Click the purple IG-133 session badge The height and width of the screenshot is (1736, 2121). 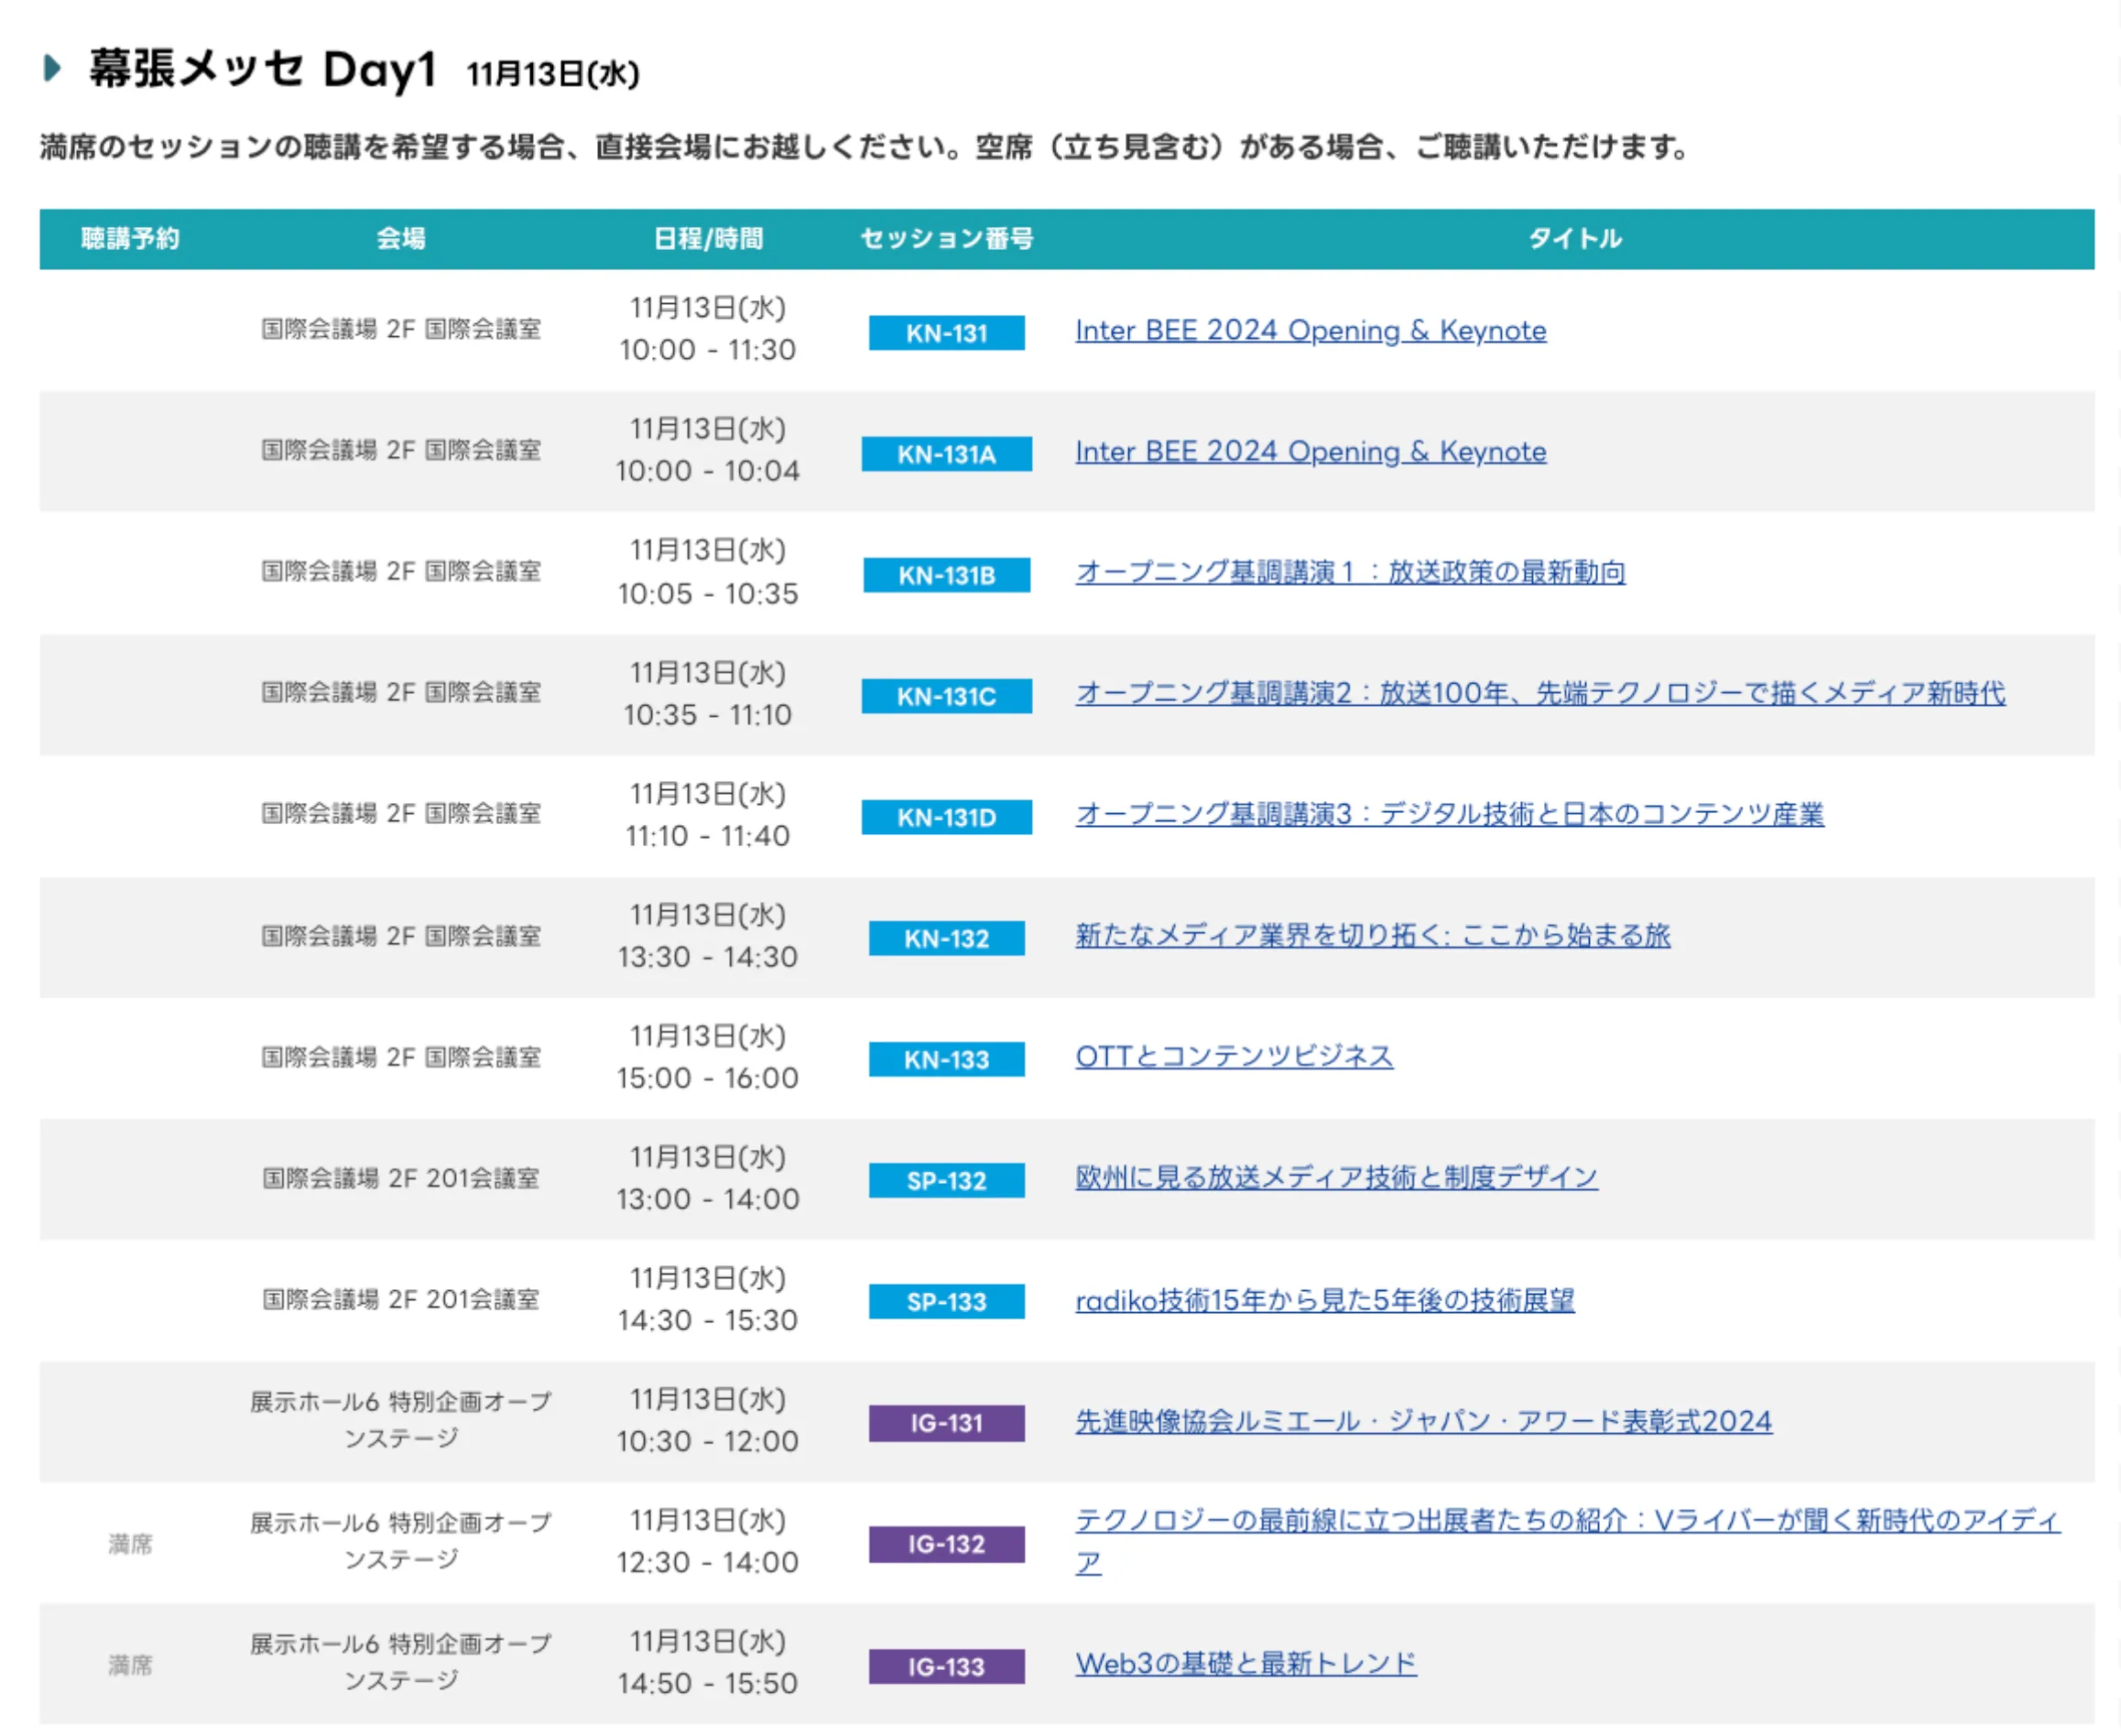tap(946, 1667)
